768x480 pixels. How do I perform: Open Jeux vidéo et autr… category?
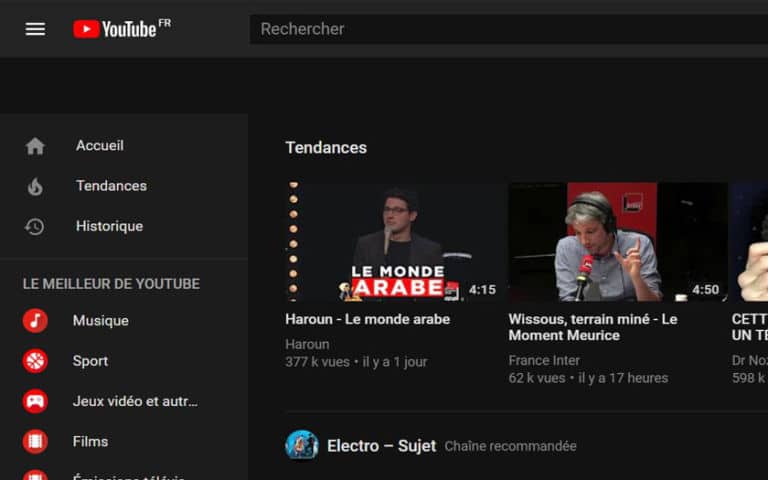135,401
